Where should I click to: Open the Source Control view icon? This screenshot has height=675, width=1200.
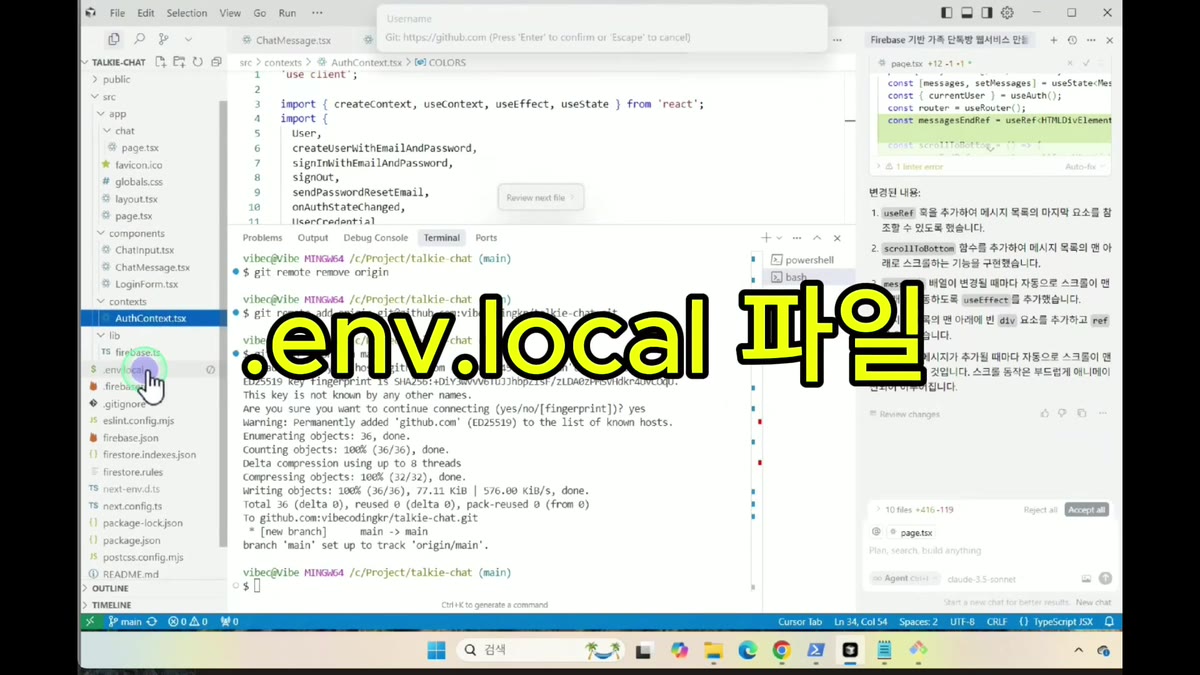[x=163, y=40]
